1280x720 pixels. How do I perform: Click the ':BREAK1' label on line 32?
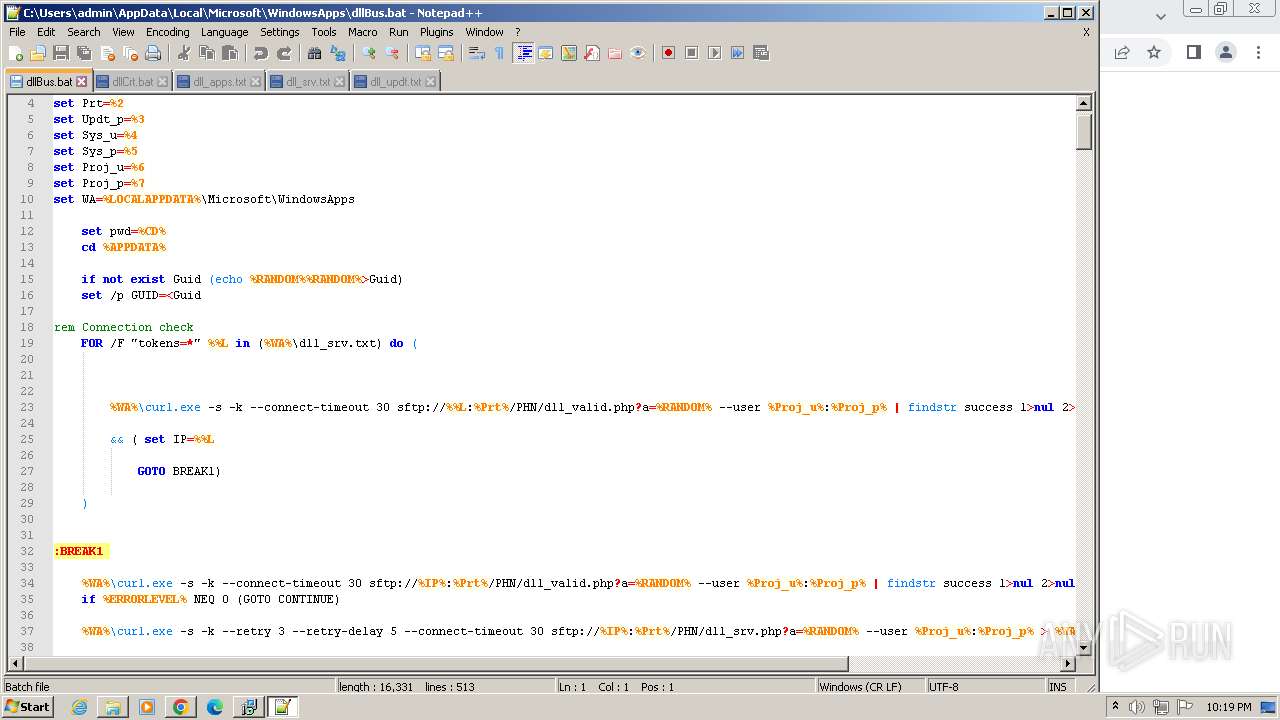click(80, 551)
